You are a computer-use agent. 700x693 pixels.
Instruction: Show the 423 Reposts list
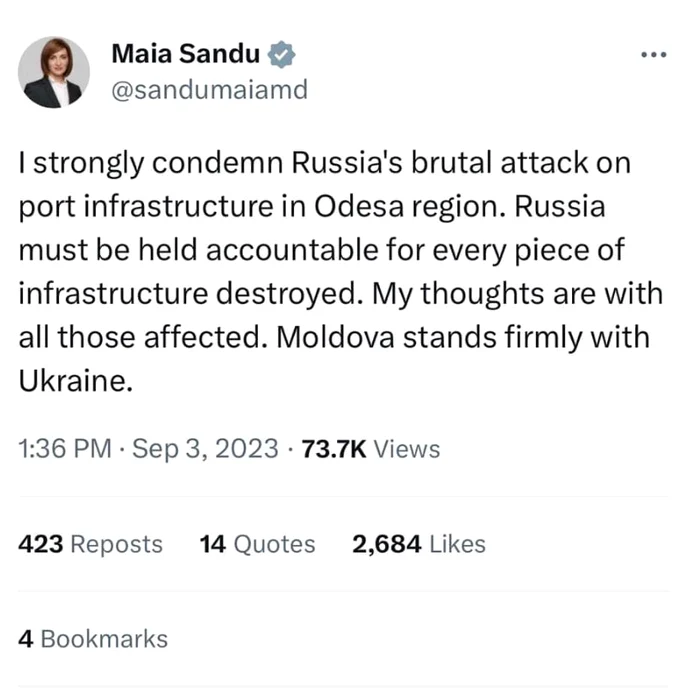point(91,544)
